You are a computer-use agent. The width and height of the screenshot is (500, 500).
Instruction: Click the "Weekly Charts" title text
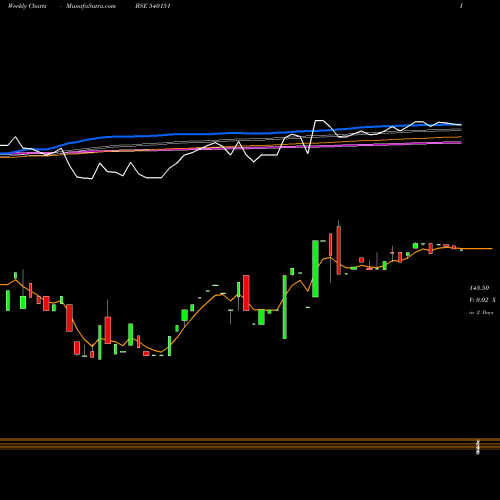(27, 6)
